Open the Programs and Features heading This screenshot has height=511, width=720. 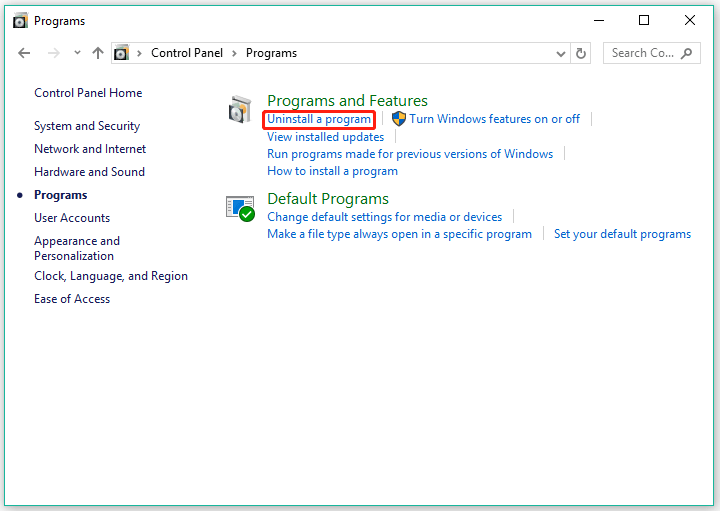pyautogui.click(x=347, y=101)
